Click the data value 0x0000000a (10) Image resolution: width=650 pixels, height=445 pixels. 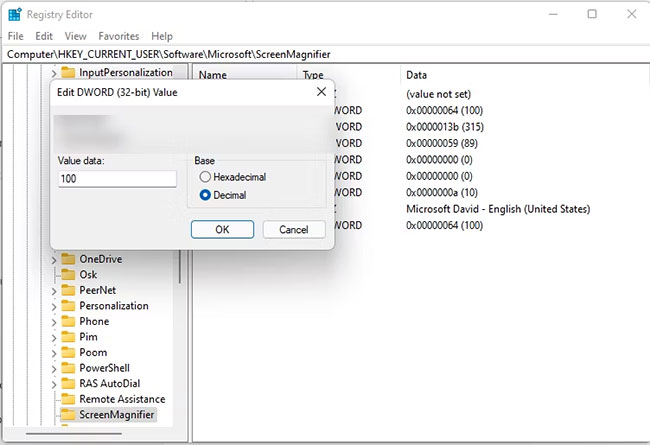442,192
